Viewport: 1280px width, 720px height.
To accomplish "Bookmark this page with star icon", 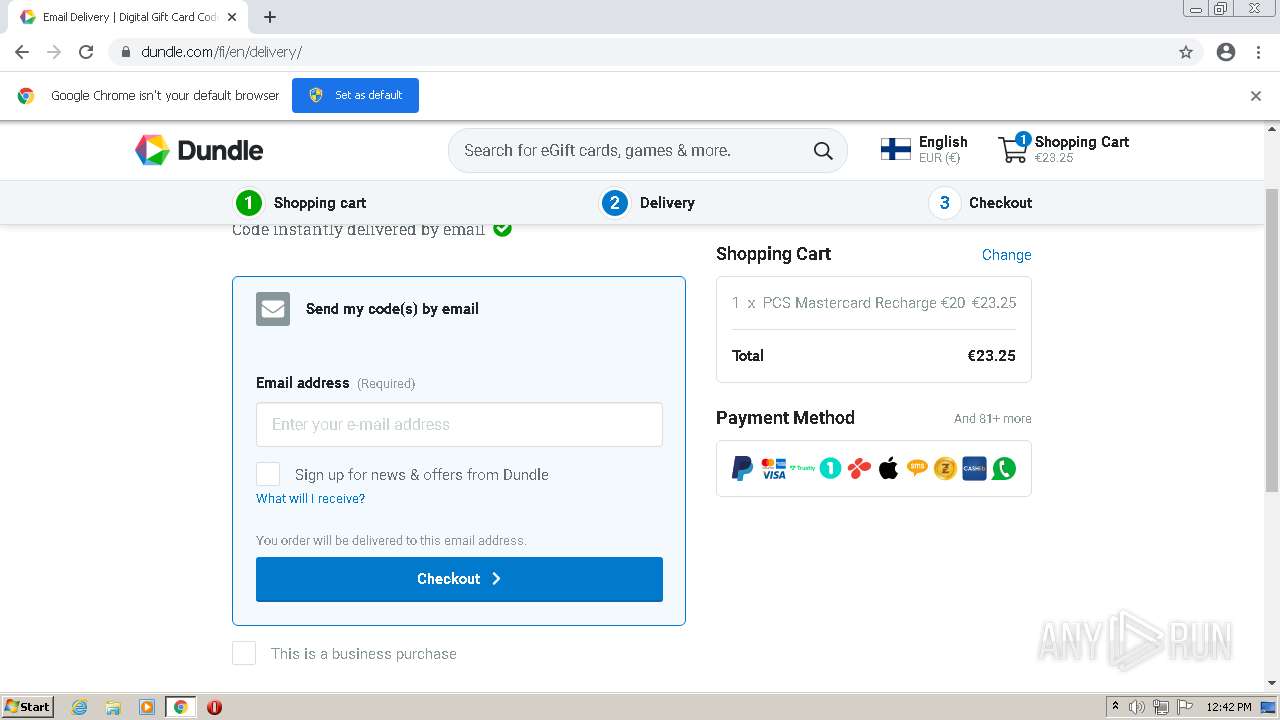I will click(x=1186, y=52).
